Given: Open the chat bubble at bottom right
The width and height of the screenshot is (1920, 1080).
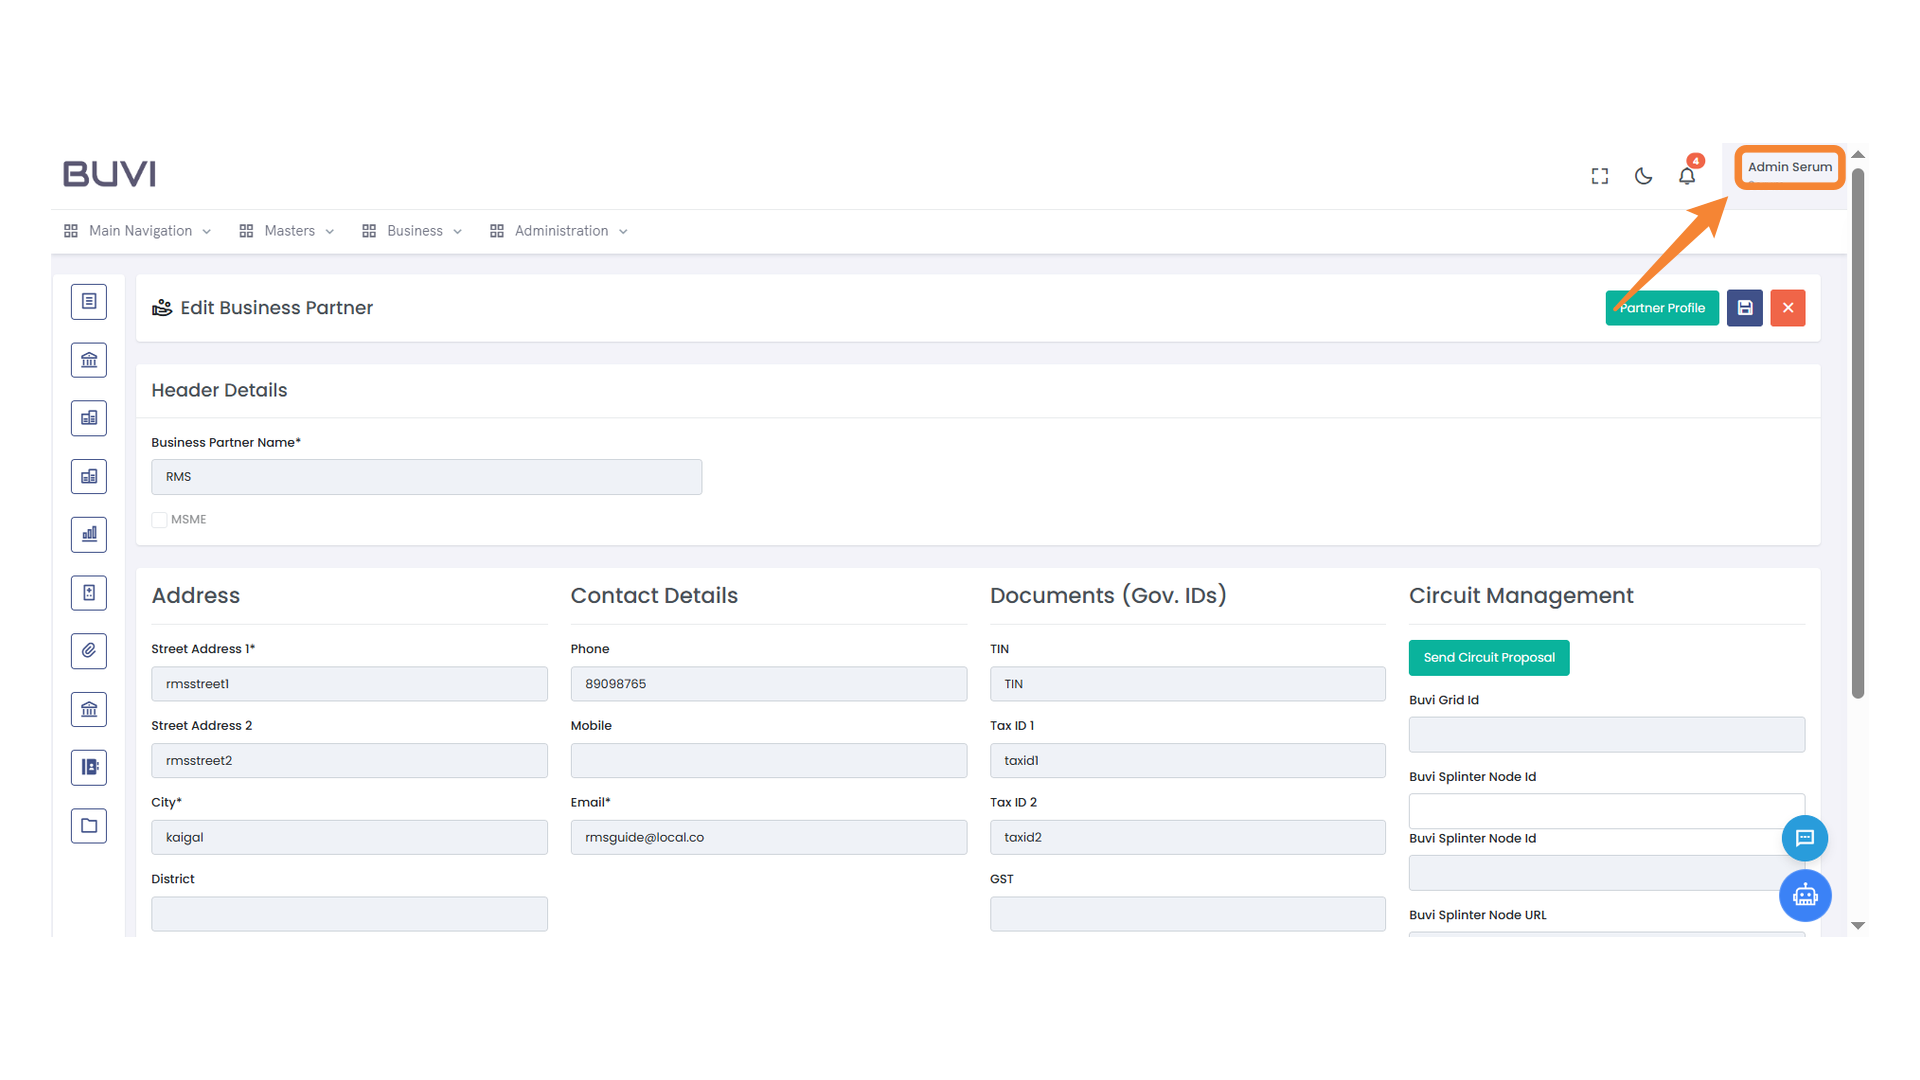Looking at the screenshot, I should pyautogui.click(x=1805, y=838).
